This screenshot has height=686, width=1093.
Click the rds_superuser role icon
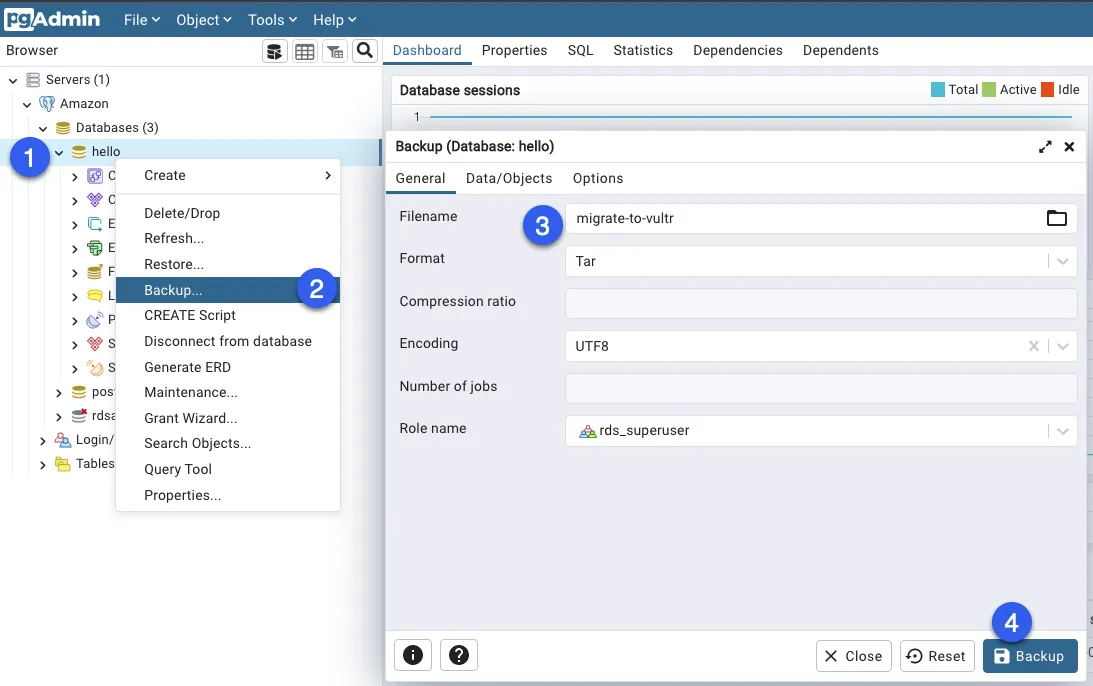coord(588,431)
